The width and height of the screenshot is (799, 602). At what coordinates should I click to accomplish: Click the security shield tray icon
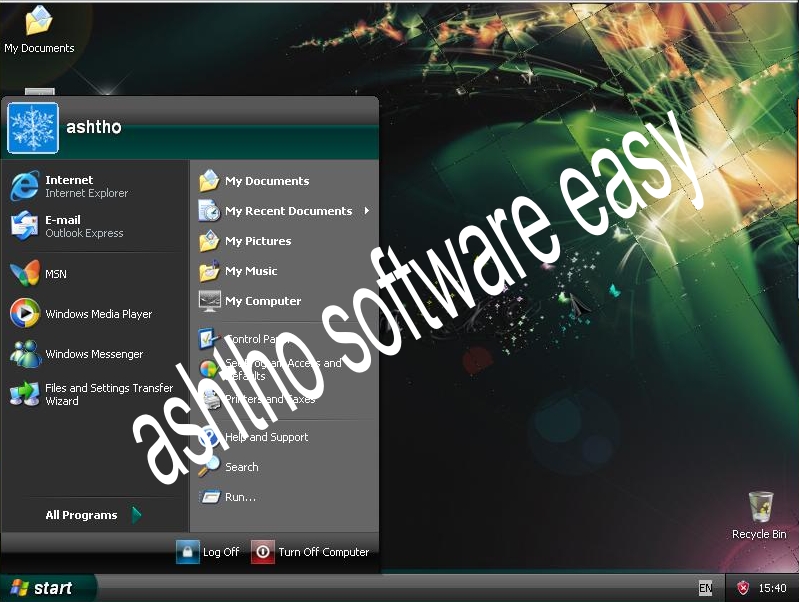(x=743, y=588)
